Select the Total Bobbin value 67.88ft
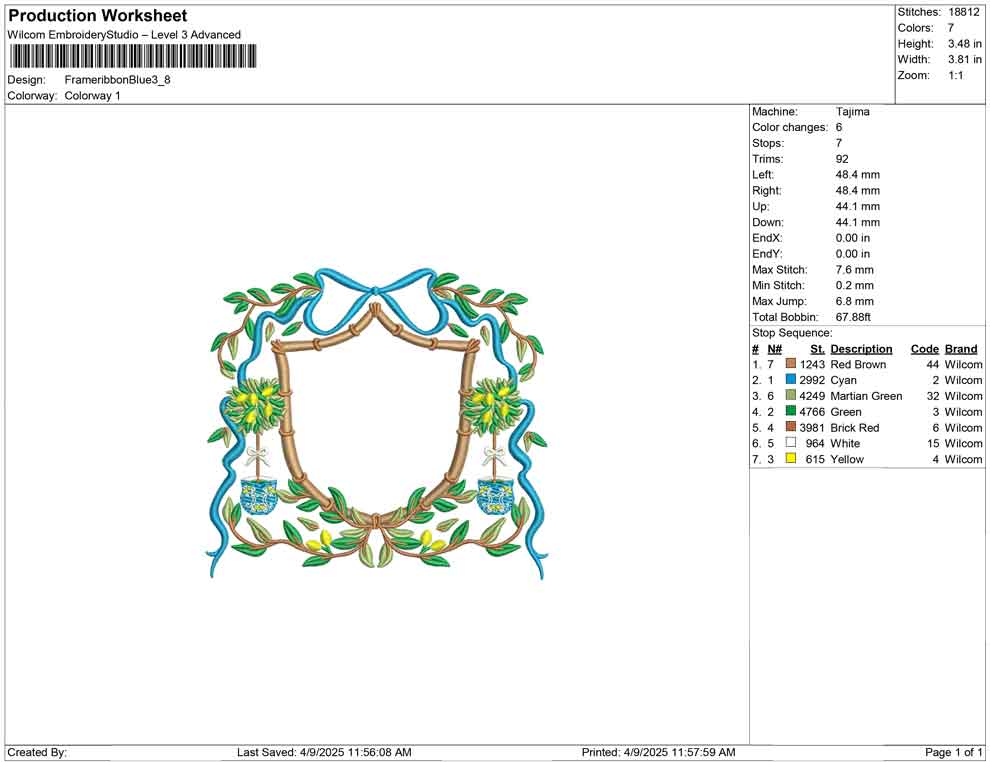The image size is (990, 762). [853, 317]
